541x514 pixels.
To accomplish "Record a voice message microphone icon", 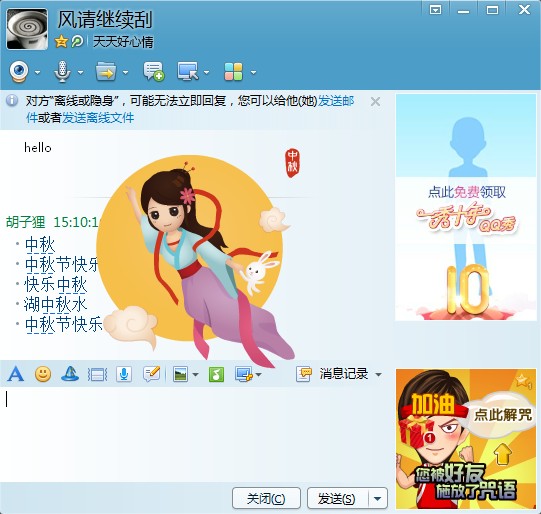I will (124, 374).
